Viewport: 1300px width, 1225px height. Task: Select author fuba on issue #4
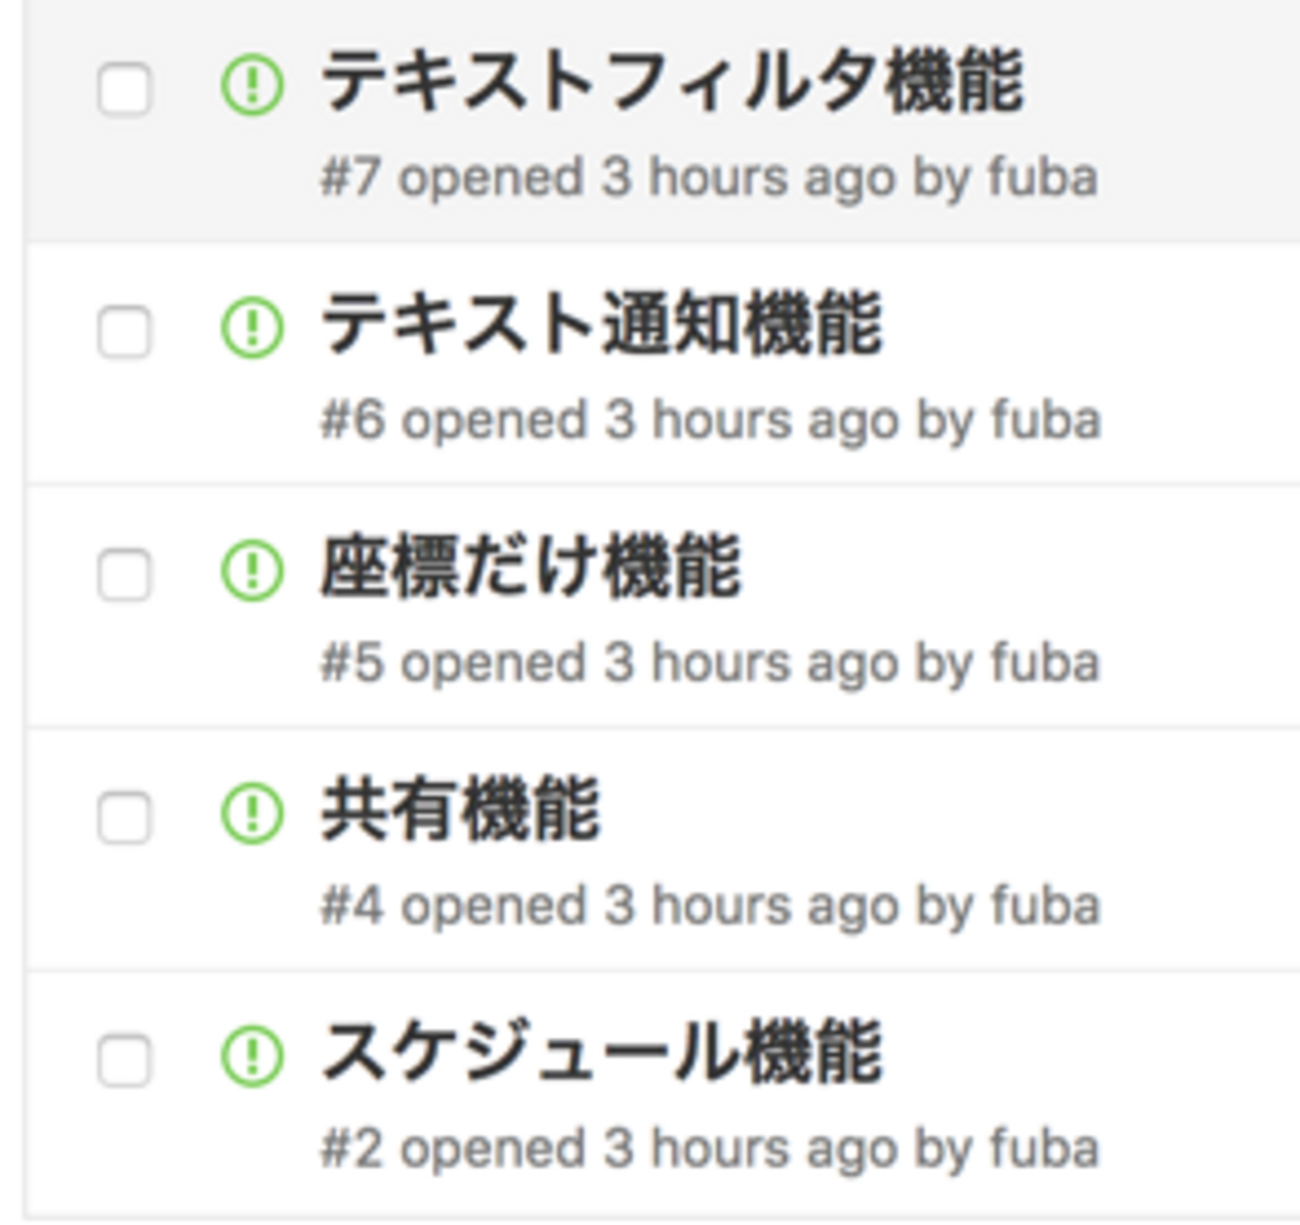1045,906
